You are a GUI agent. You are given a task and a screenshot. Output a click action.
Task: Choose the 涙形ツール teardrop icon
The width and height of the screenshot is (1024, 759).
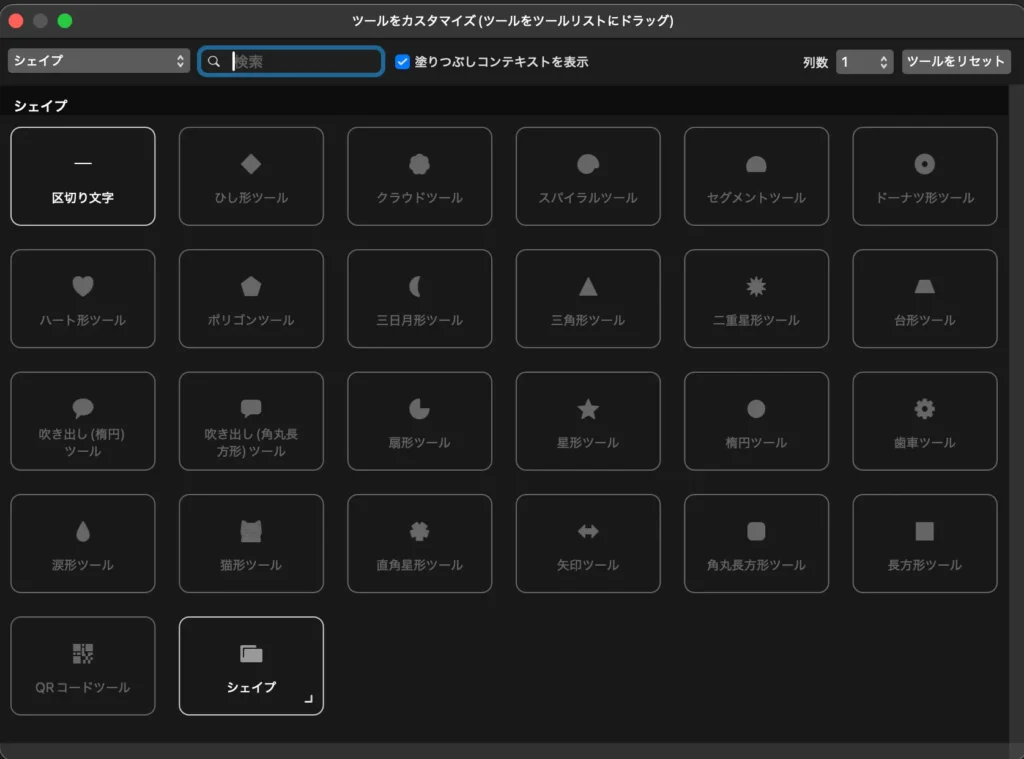click(x=83, y=531)
